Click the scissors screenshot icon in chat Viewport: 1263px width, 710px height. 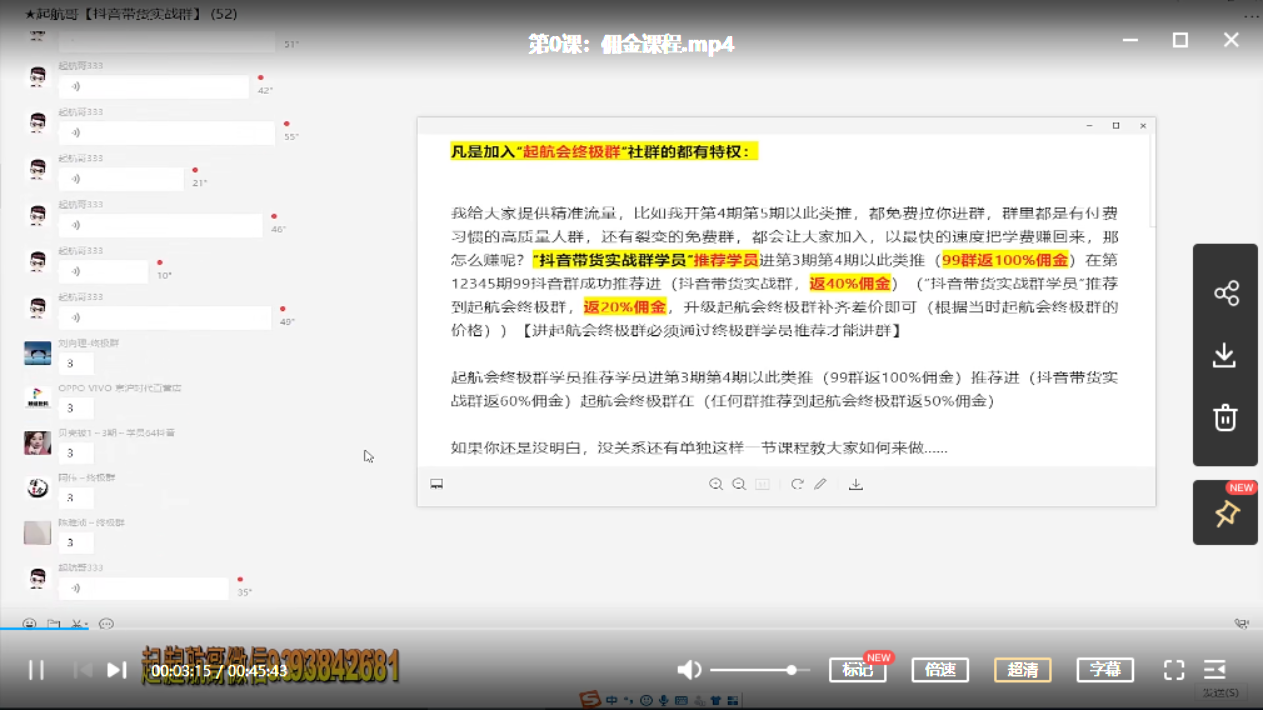[79, 624]
